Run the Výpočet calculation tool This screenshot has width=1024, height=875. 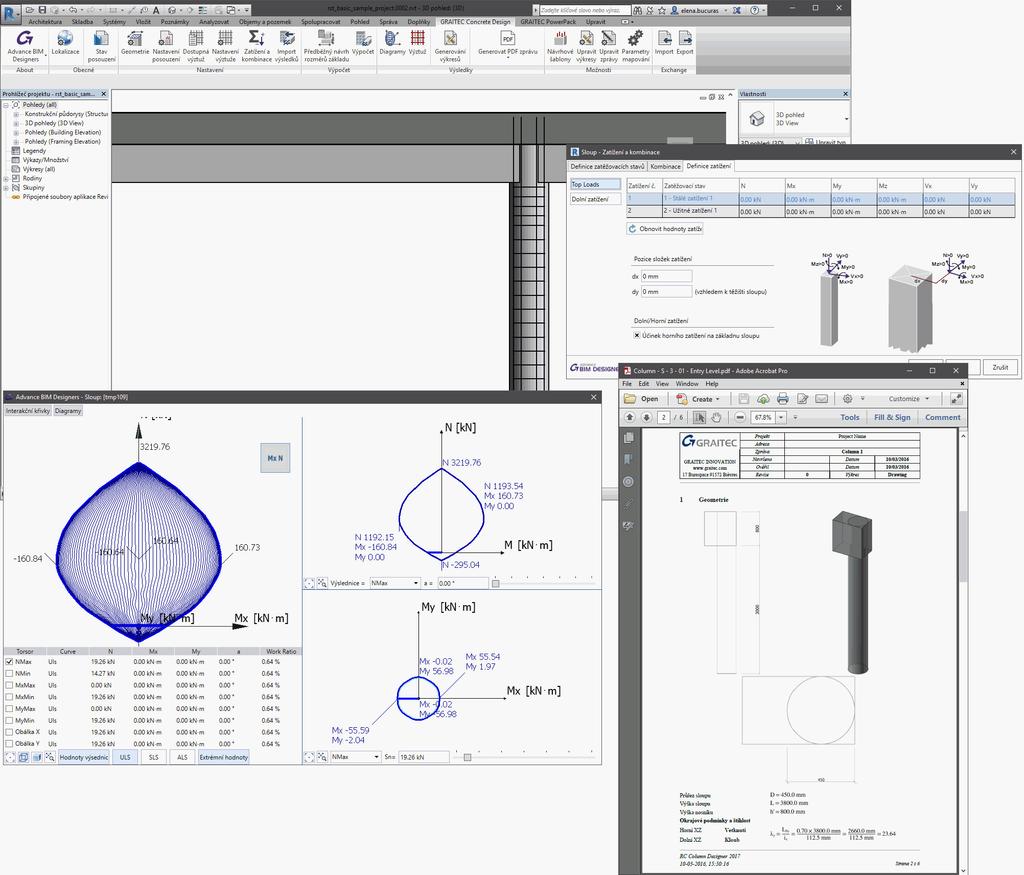(x=363, y=43)
